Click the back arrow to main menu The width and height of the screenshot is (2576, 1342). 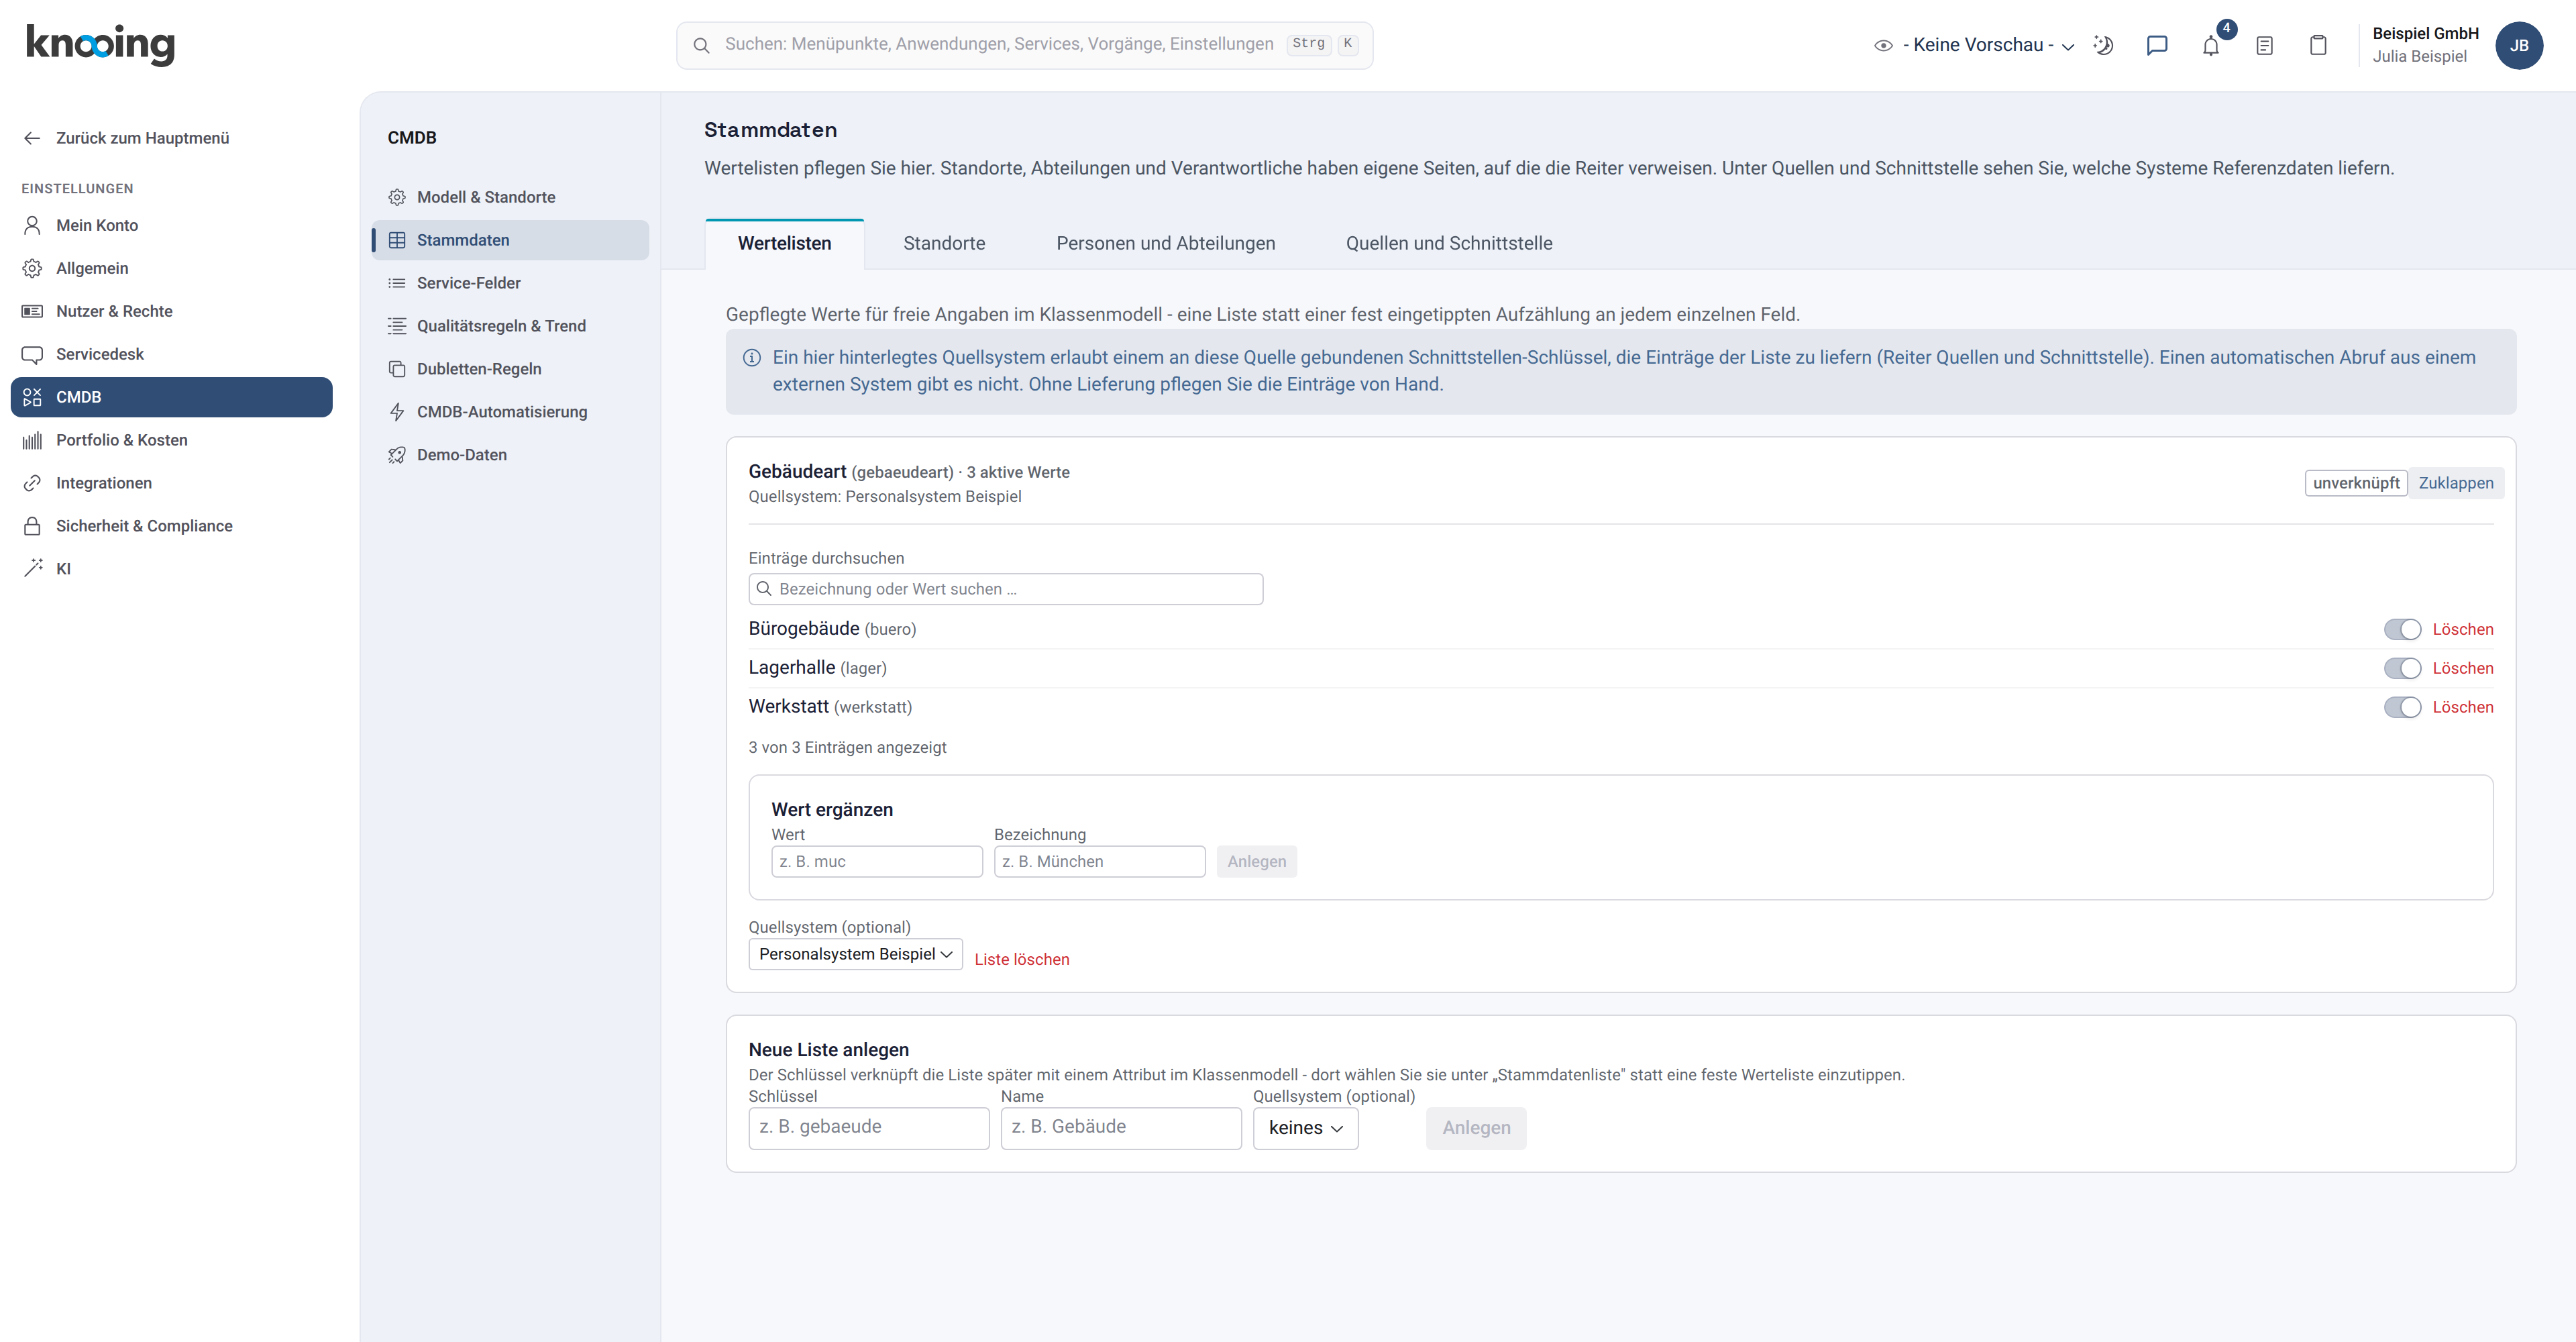(x=32, y=138)
